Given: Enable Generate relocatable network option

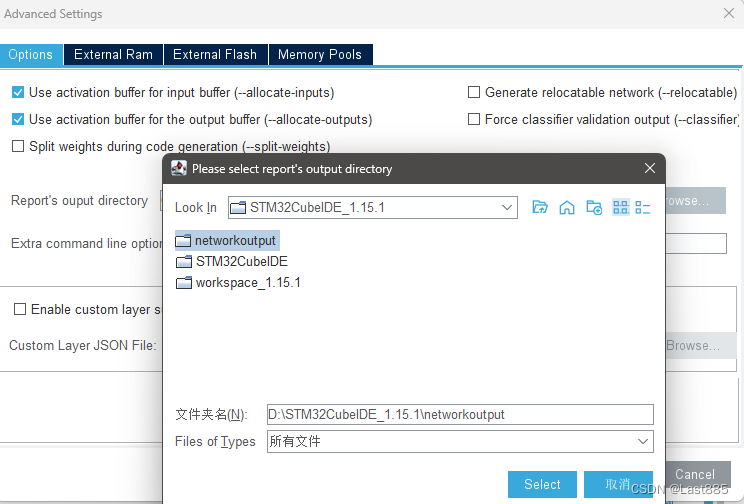Looking at the screenshot, I should 474,92.
